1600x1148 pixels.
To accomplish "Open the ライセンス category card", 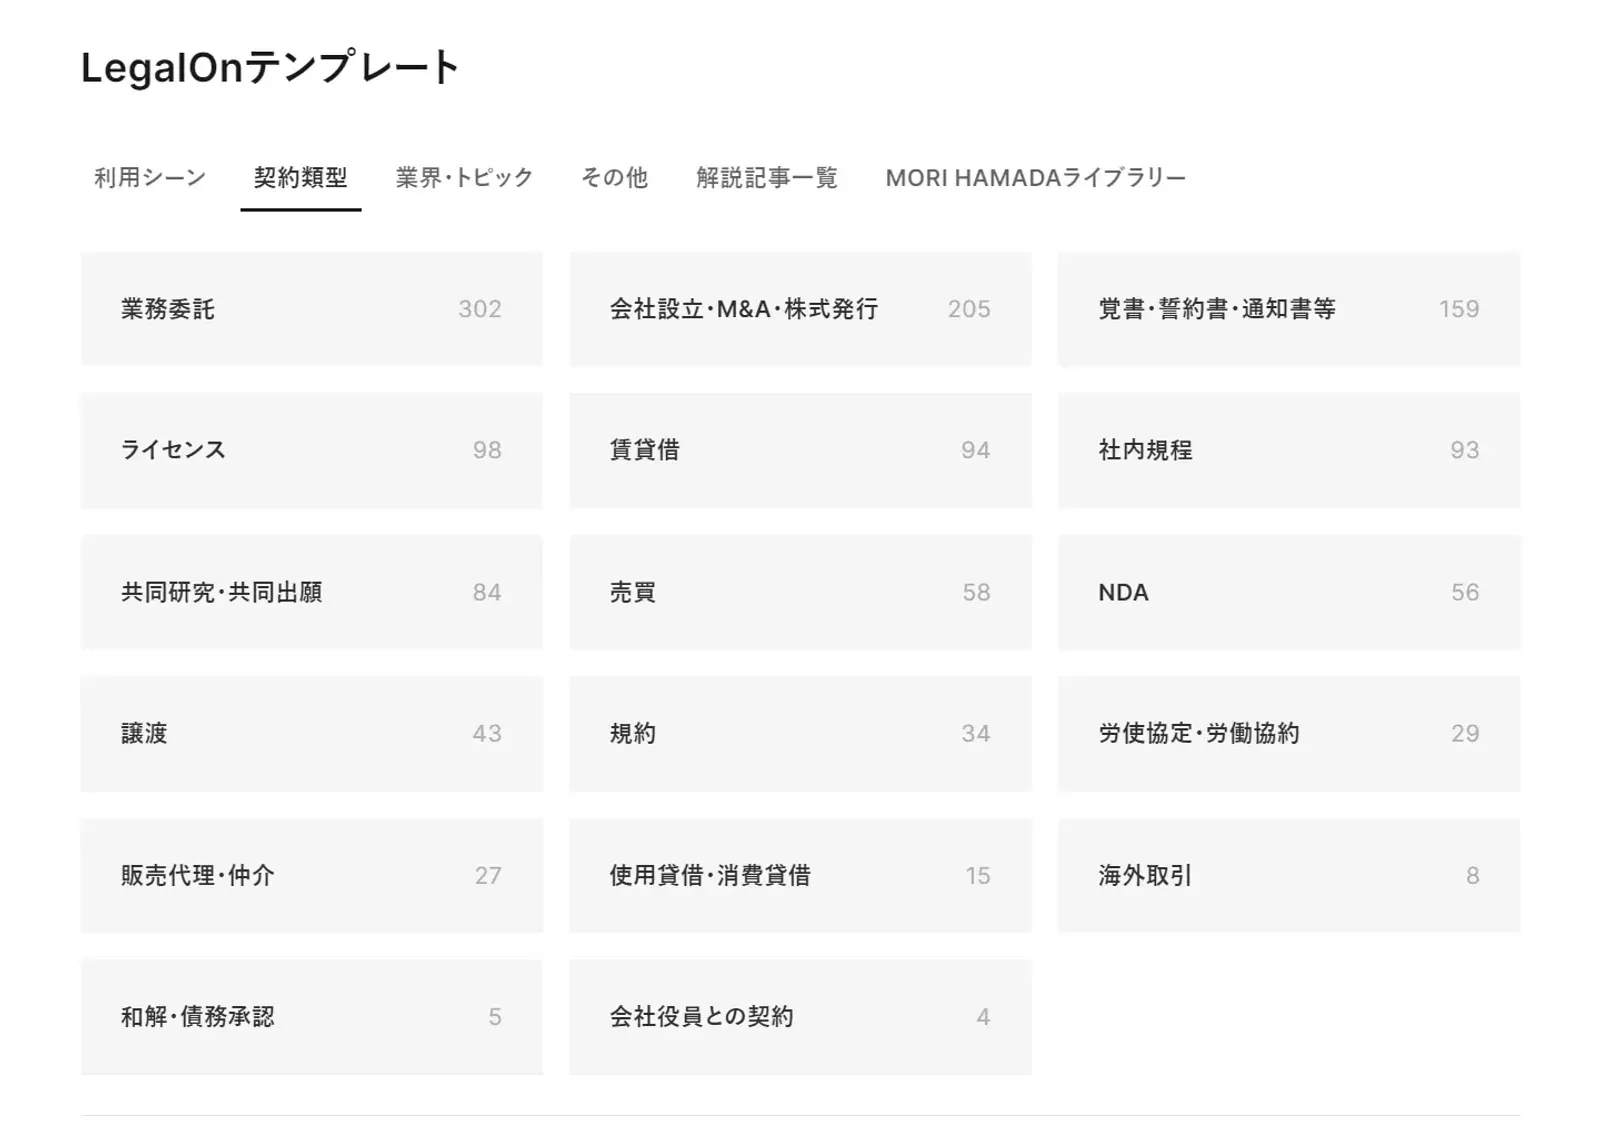I will [312, 450].
